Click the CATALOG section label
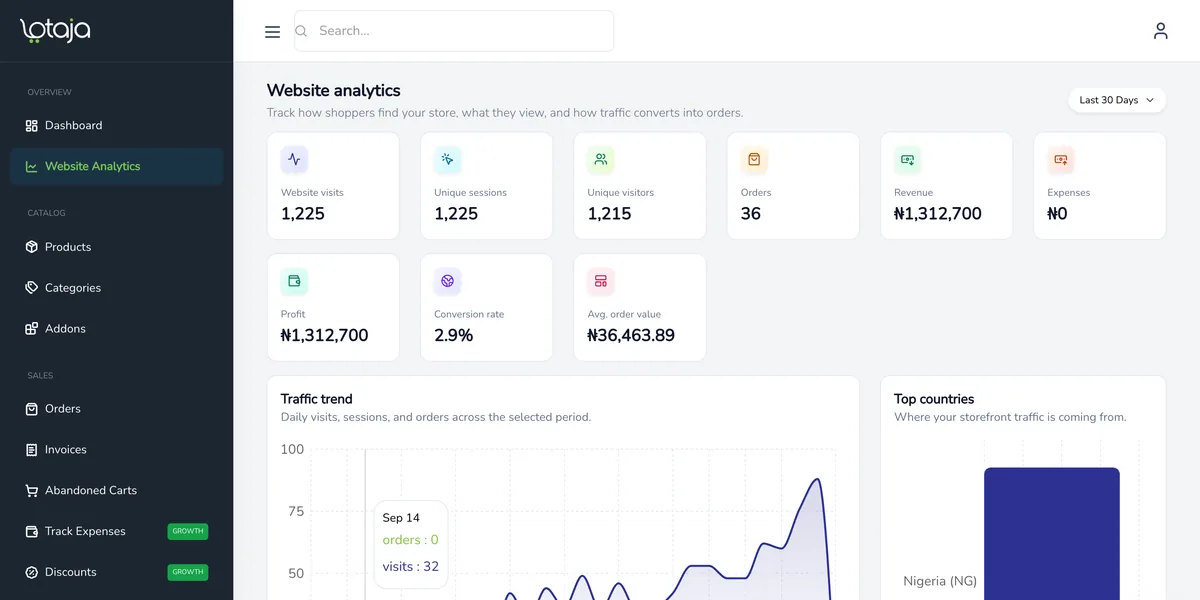1200x600 pixels. click(46, 213)
